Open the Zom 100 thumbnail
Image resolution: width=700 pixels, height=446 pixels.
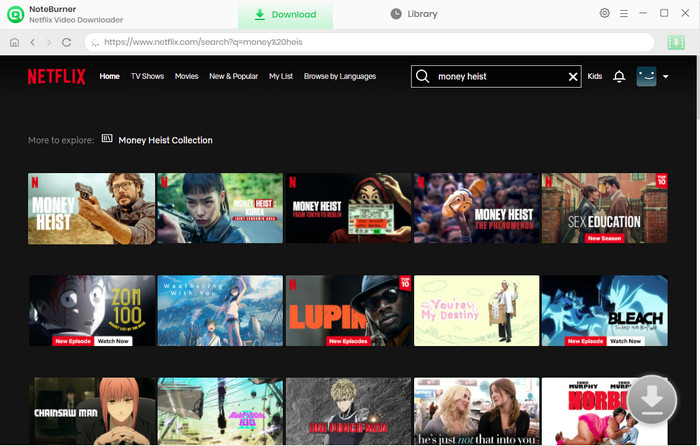(92, 311)
